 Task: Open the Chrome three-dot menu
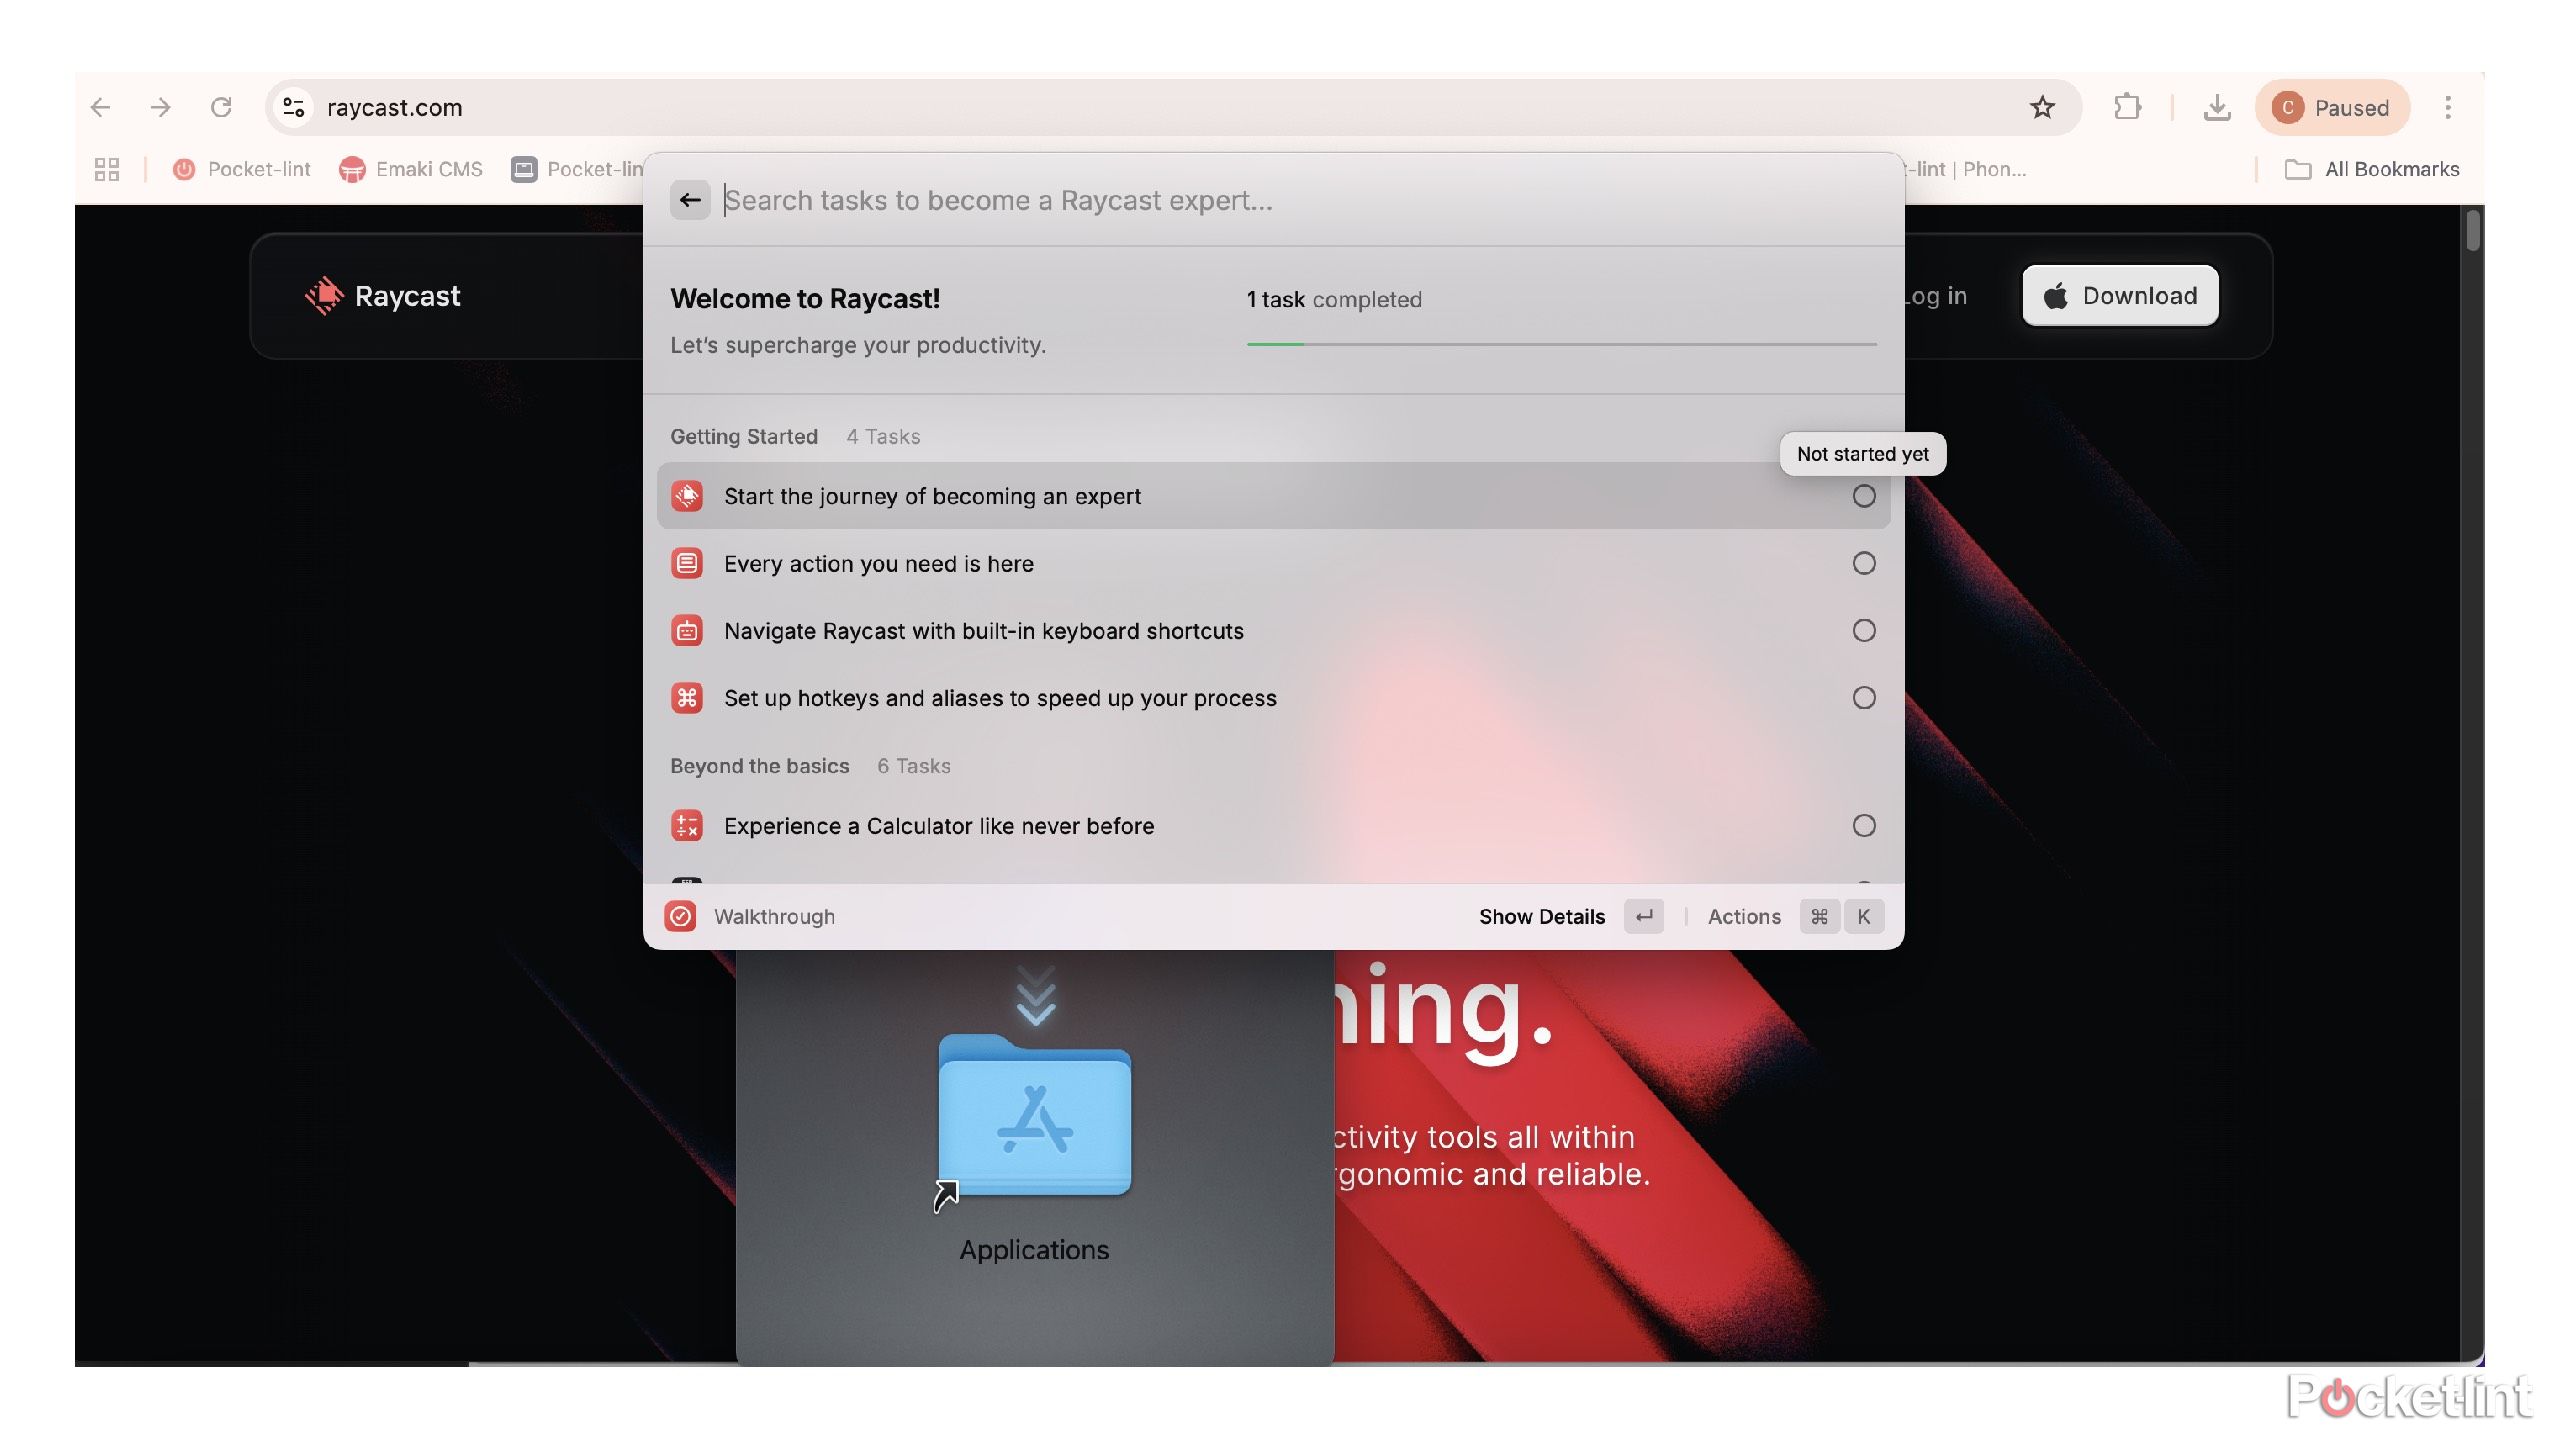coord(2448,107)
